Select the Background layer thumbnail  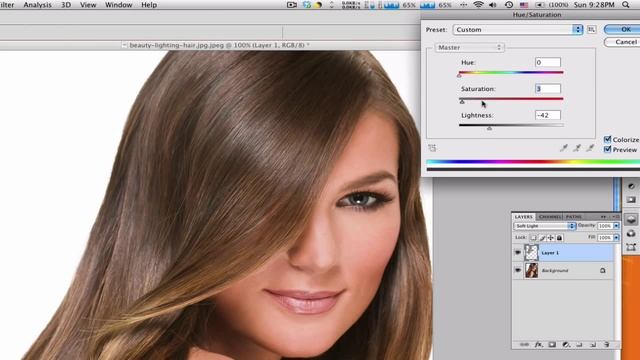point(531,270)
